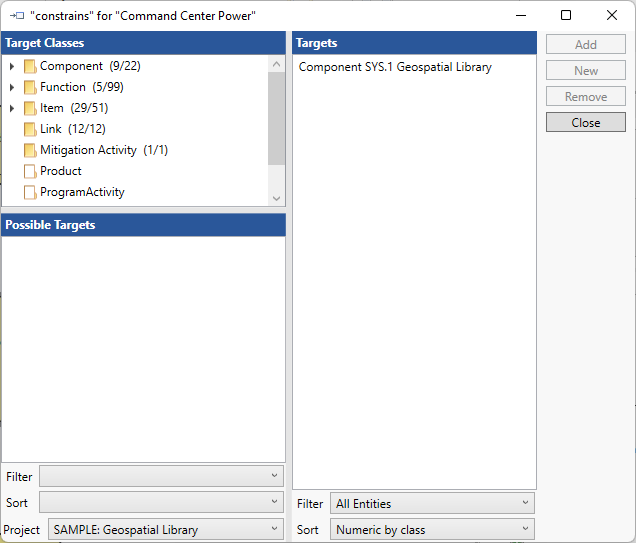Click the empty Product folder icon
The height and width of the screenshot is (543, 636).
coord(30,171)
